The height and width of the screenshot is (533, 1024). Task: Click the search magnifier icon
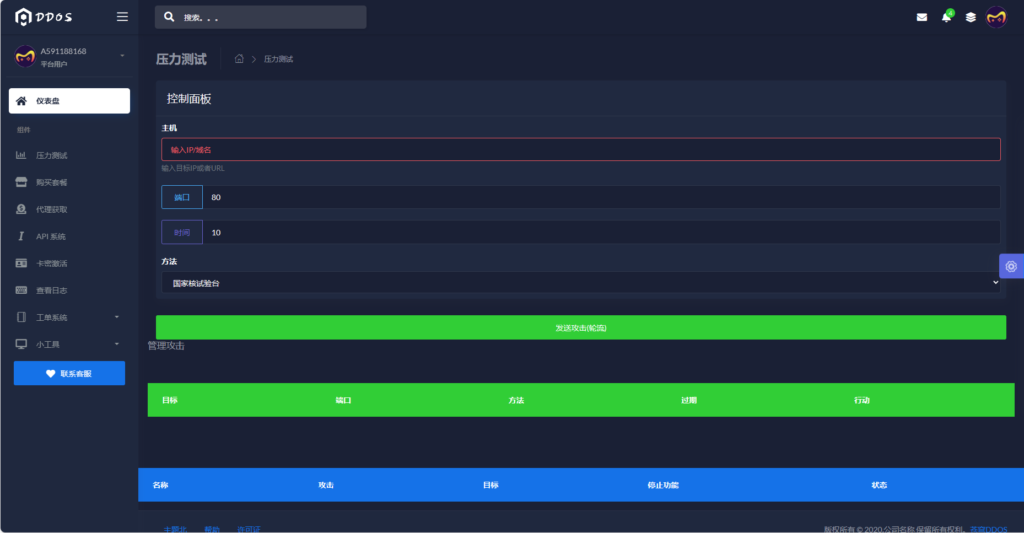(169, 17)
